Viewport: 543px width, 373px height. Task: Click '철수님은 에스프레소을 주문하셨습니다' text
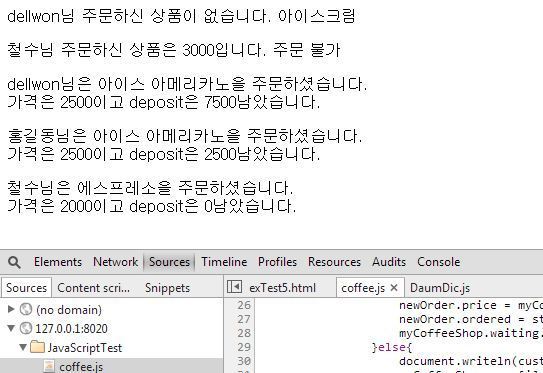click(150, 188)
